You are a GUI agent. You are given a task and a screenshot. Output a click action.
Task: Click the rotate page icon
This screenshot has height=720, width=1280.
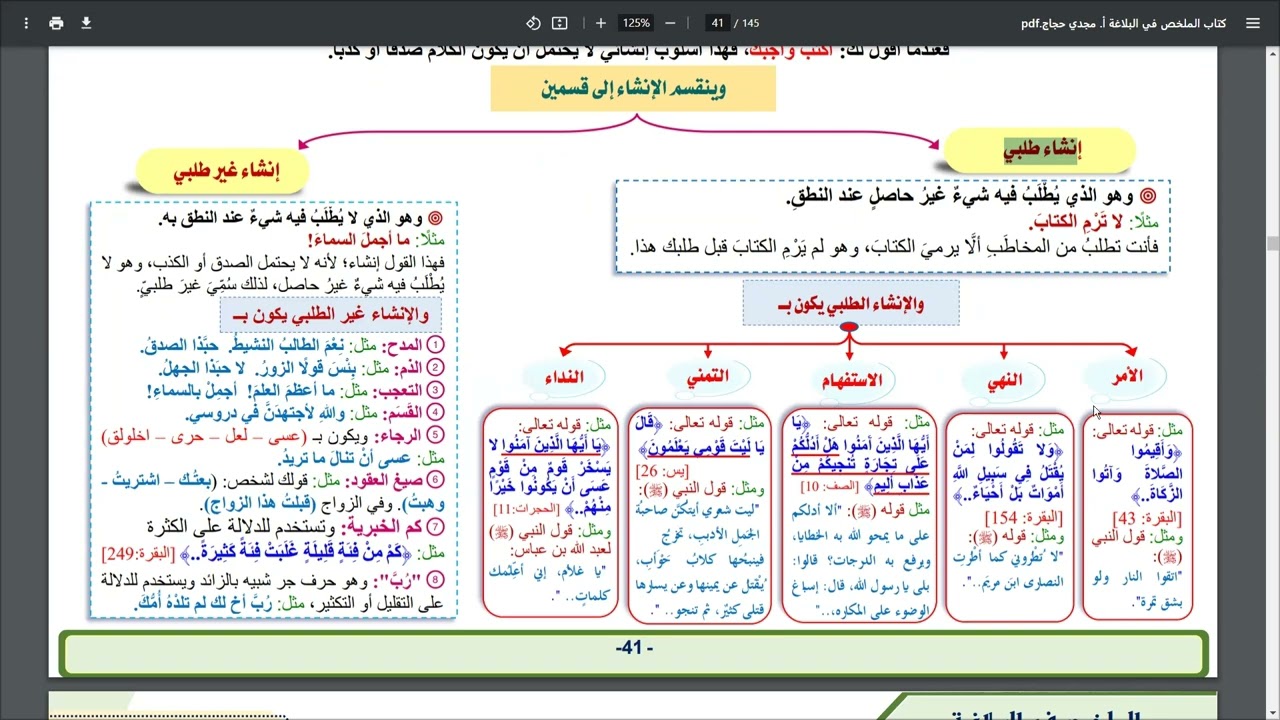click(533, 23)
